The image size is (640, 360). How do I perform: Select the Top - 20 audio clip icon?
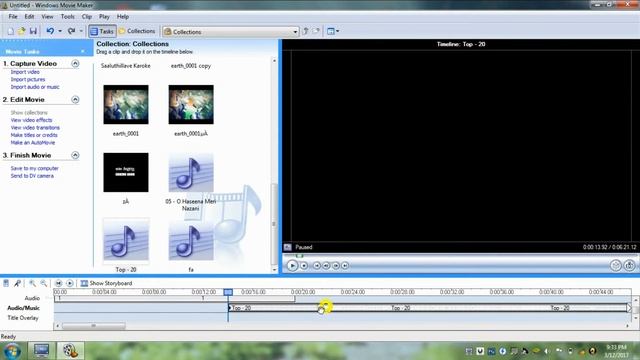pyautogui.click(x=126, y=241)
